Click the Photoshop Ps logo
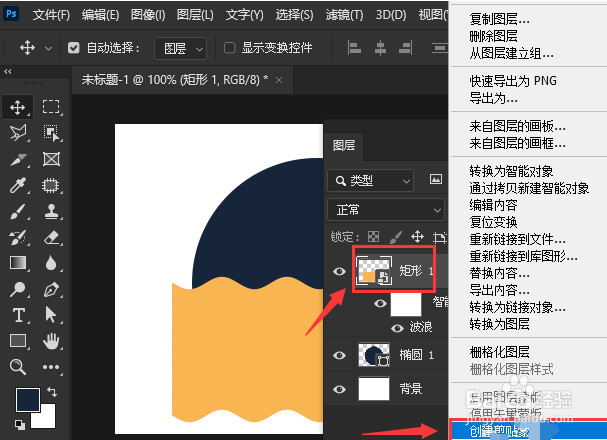This screenshot has width=607, height=440. click(x=11, y=14)
